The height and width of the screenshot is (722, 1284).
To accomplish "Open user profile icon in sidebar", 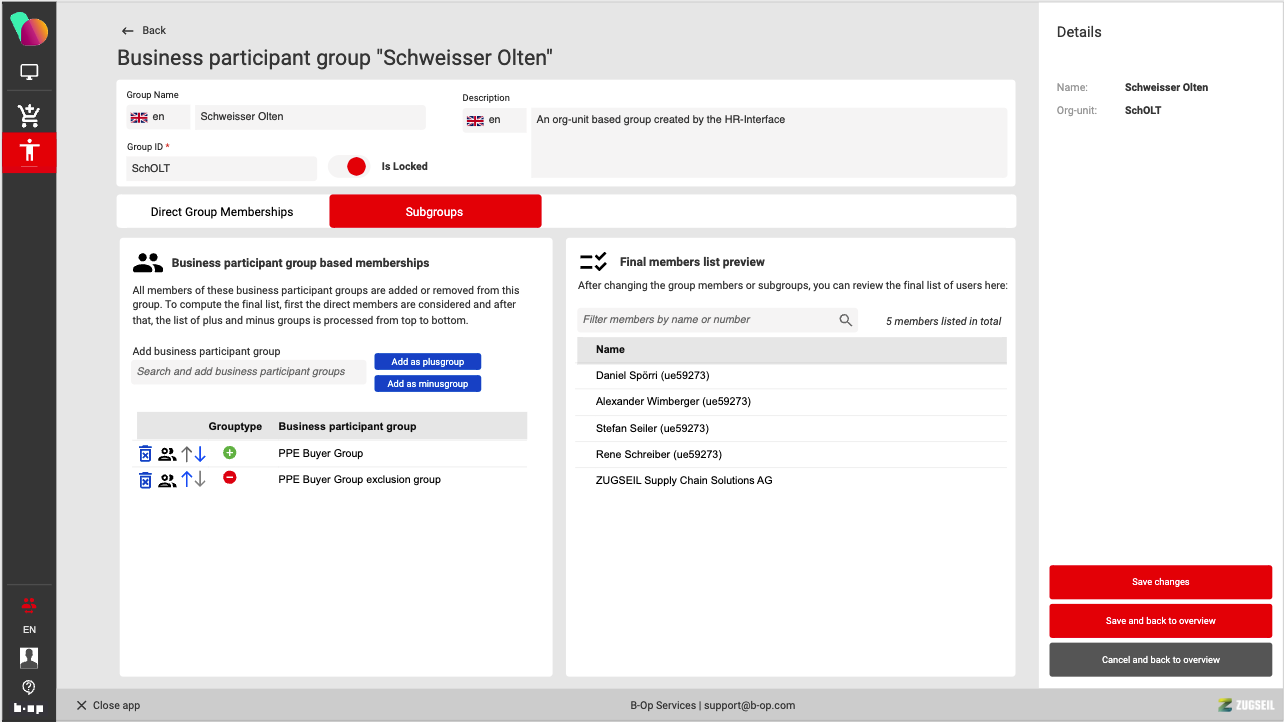I will click(x=29, y=657).
